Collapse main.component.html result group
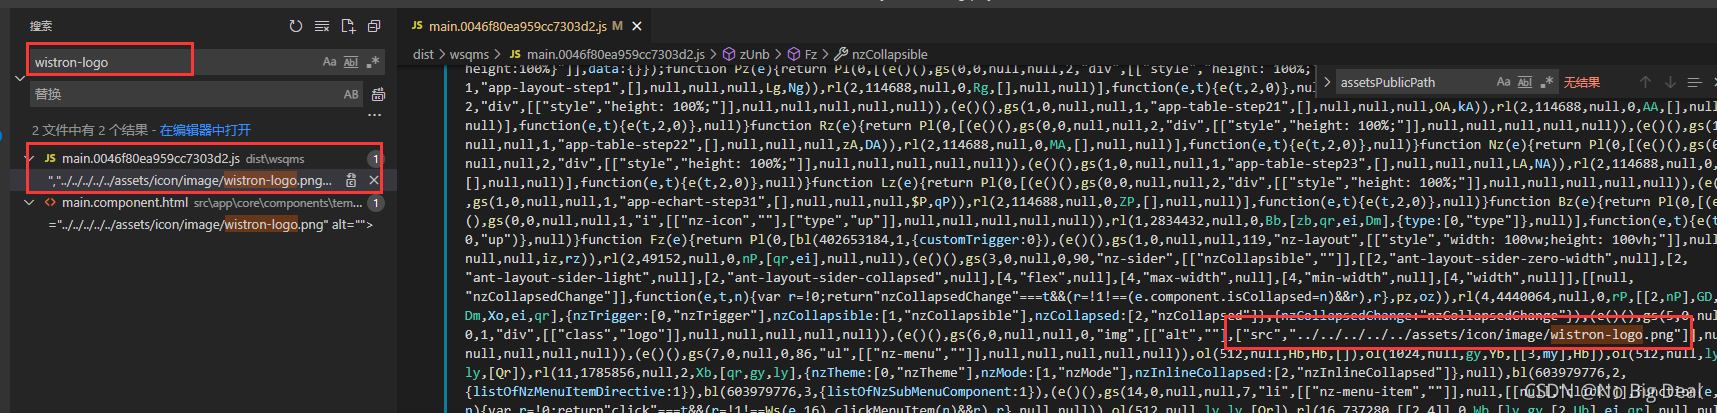The height and width of the screenshot is (413, 1717). 29,202
